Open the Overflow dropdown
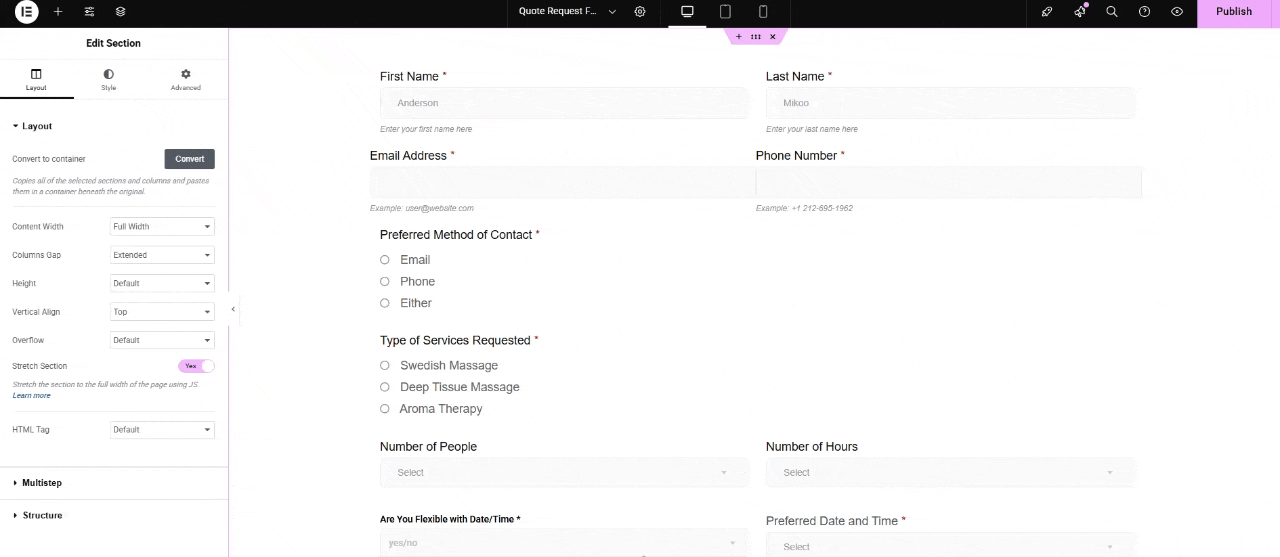Screen dimensions: 1280x557 click(162, 340)
